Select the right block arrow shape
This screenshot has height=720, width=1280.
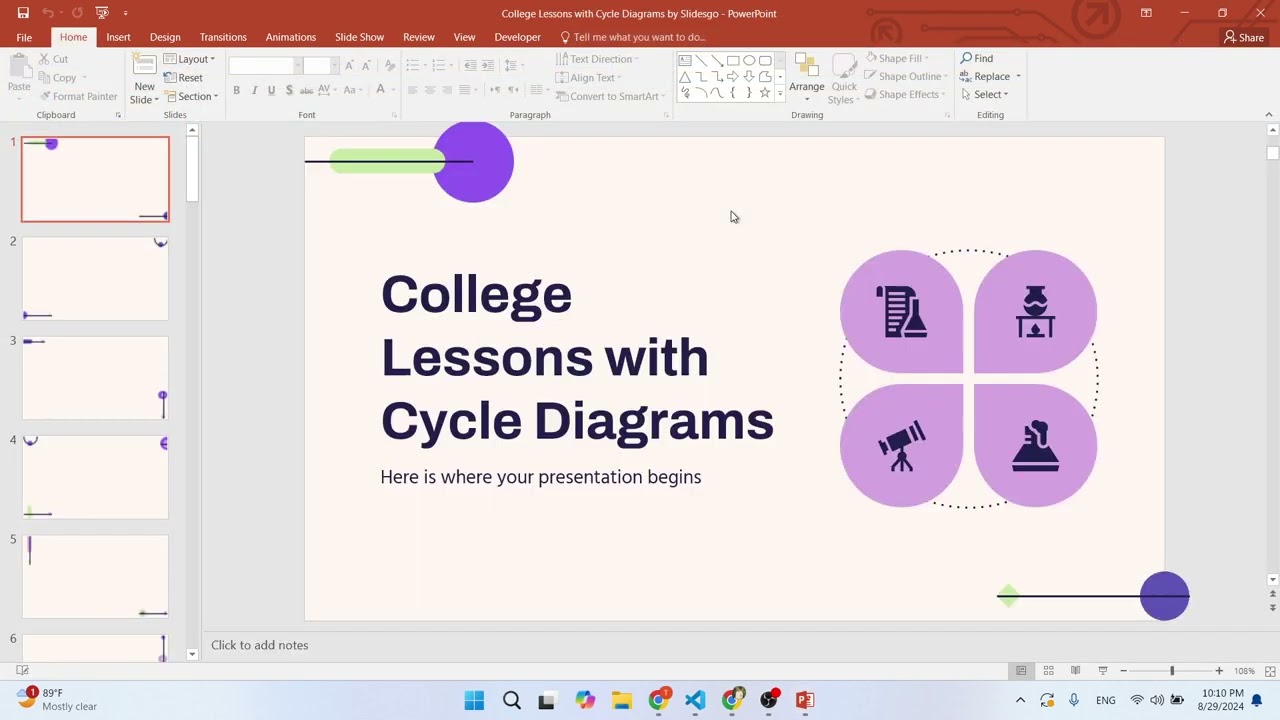[x=733, y=77]
